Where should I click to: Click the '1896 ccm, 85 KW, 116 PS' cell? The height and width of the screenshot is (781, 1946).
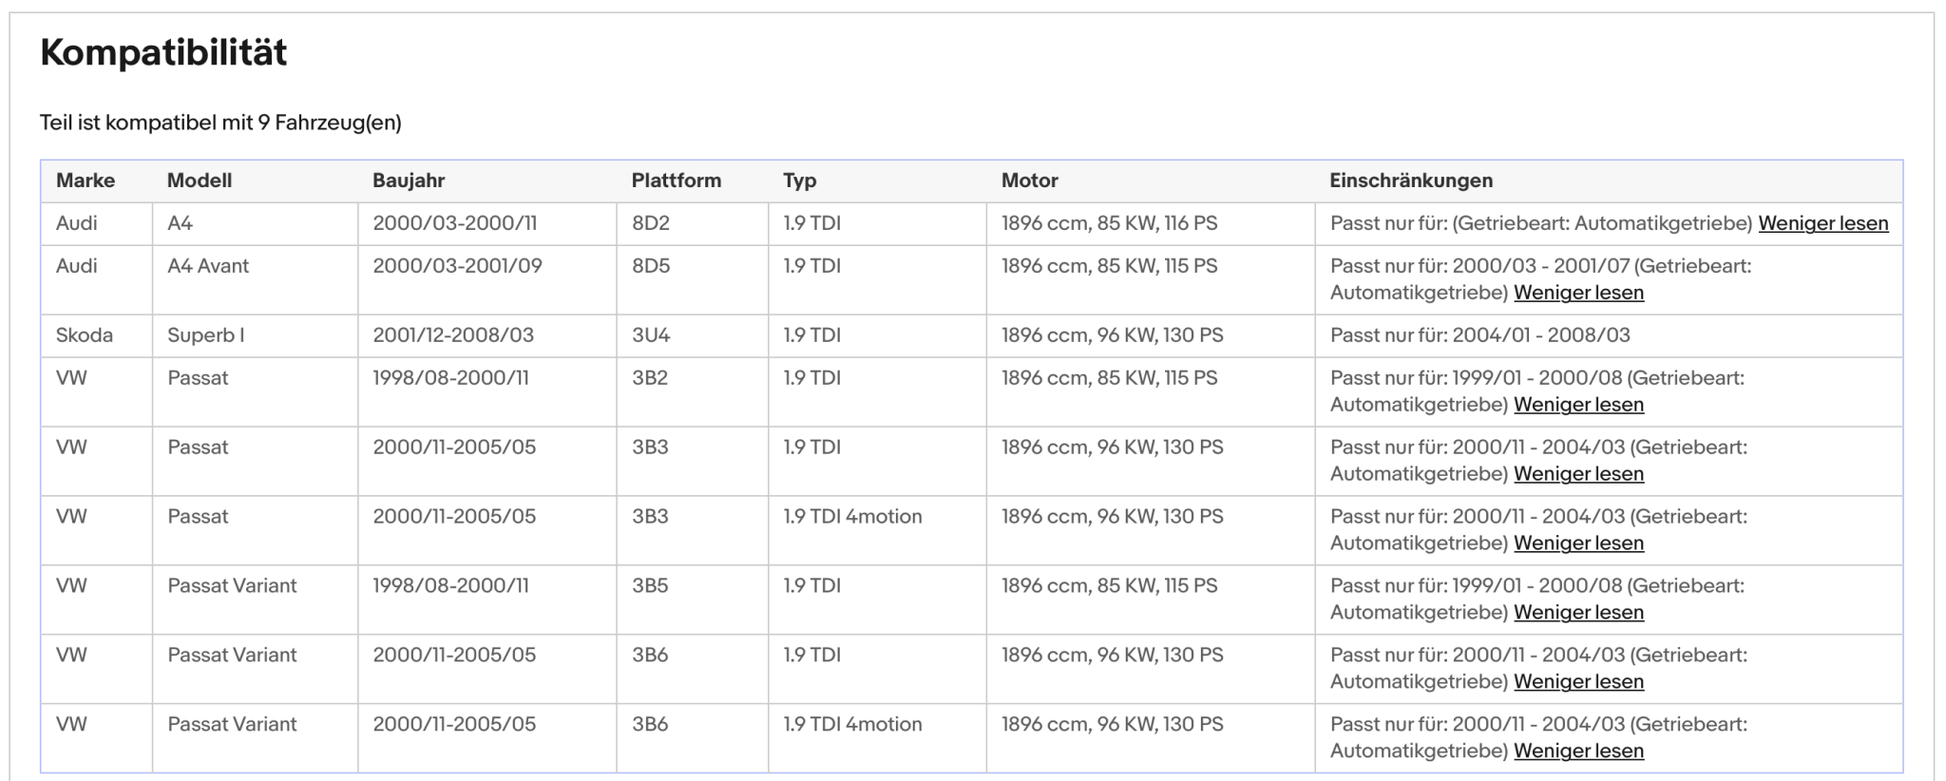(1109, 224)
